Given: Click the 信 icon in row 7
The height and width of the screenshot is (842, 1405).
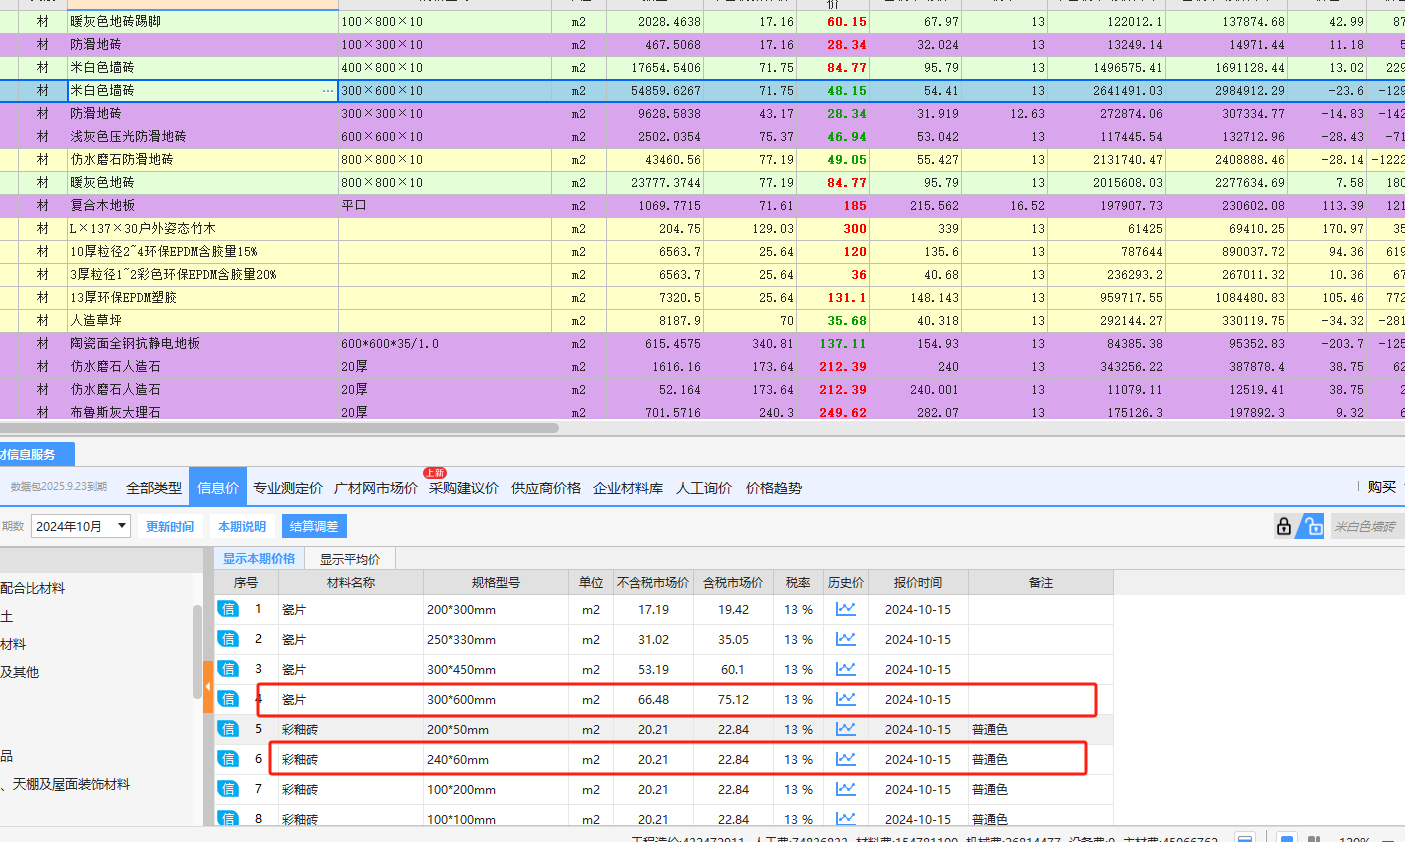Looking at the screenshot, I should [x=228, y=789].
